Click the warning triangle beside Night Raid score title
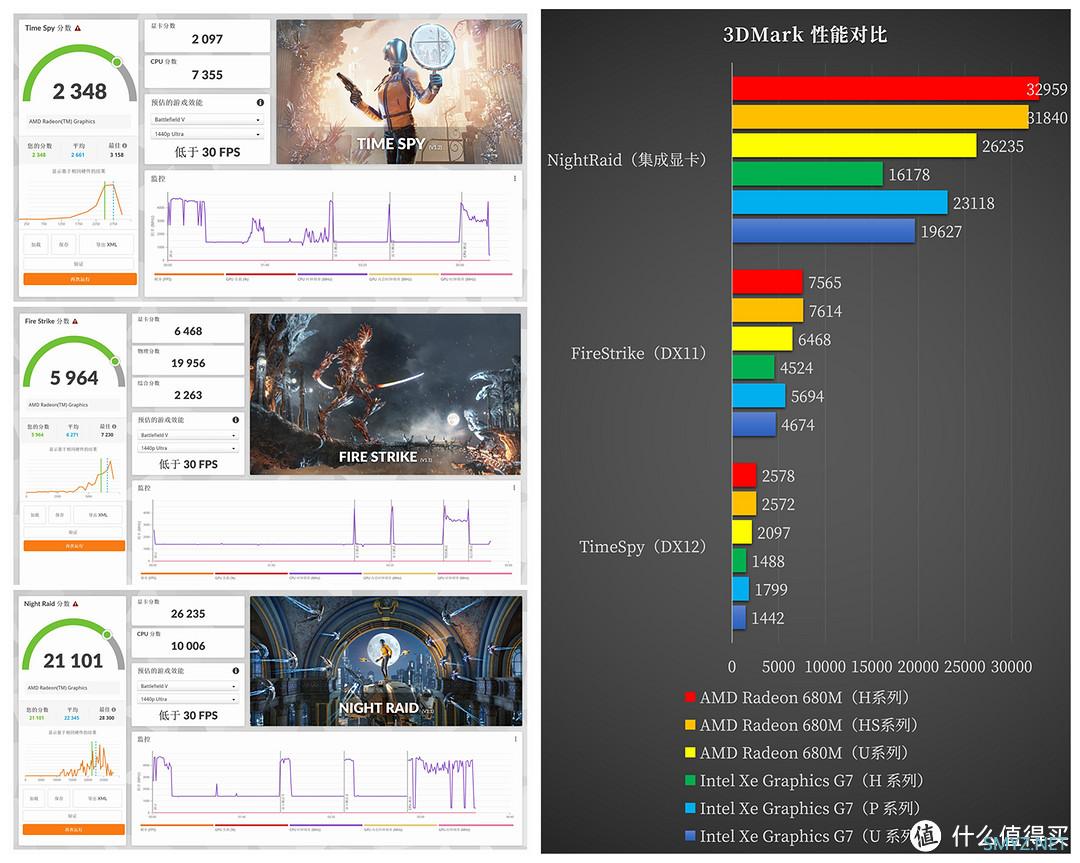This screenshot has height=863, width=1080. click(x=75, y=604)
